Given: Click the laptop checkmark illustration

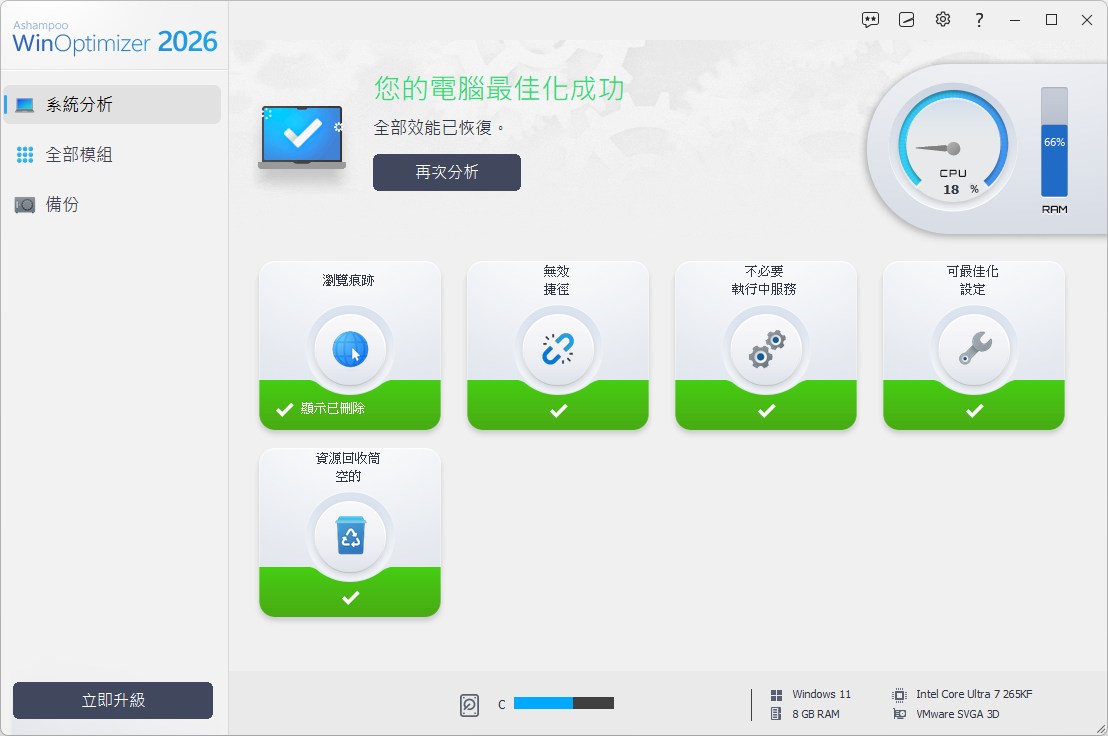Looking at the screenshot, I should click(x=302, y=137).
